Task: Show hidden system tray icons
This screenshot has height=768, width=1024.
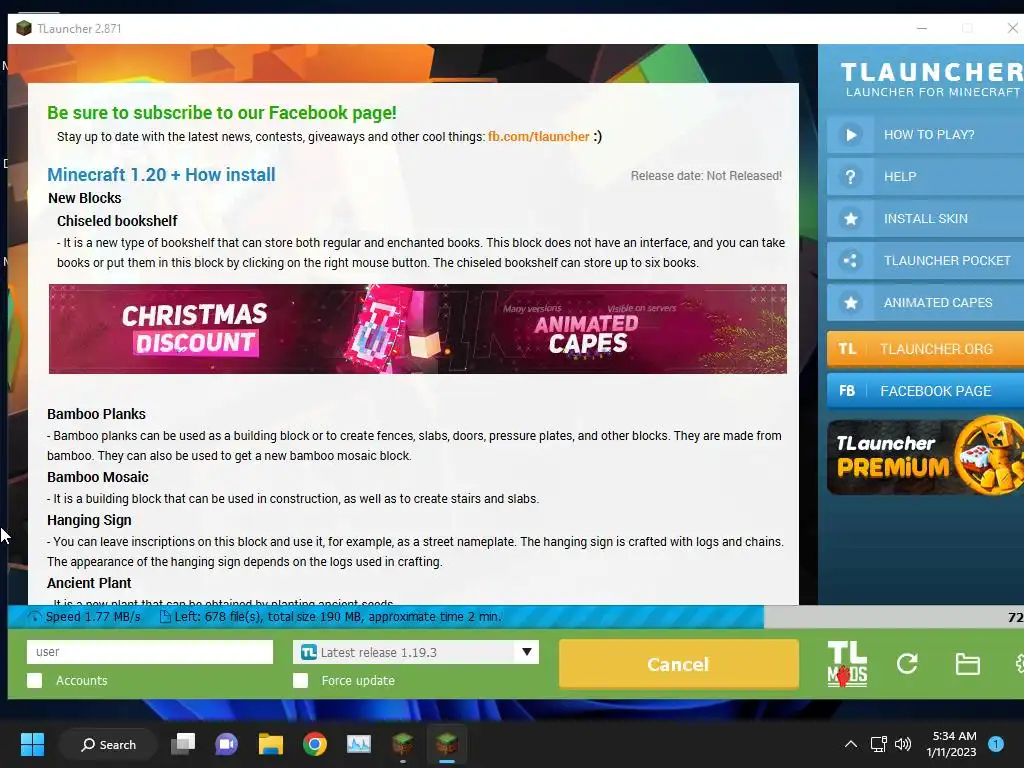Action: point(851,744)
